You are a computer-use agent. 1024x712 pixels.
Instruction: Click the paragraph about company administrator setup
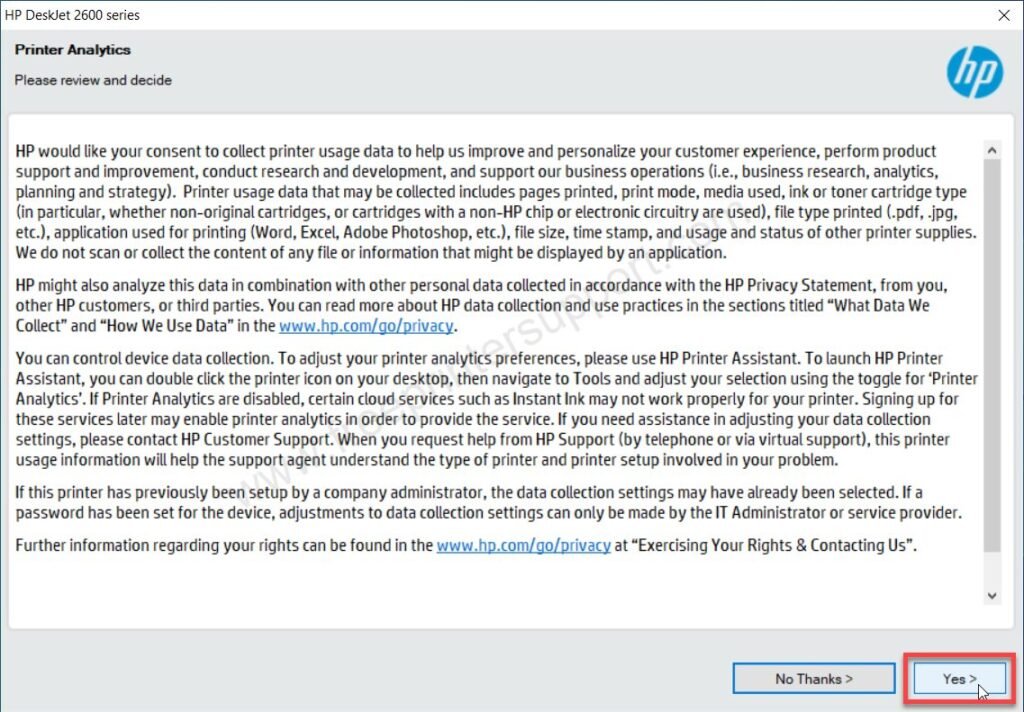[x=488, y=502]
